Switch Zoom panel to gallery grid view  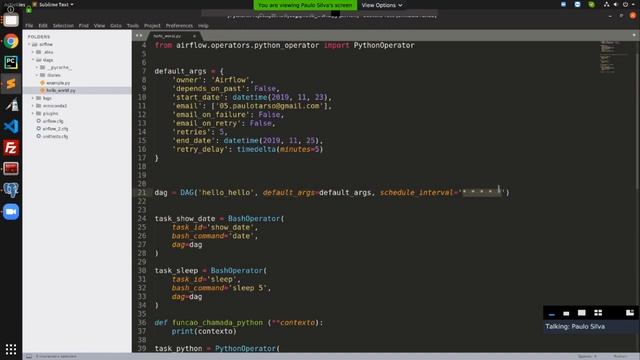click(598, 313)
